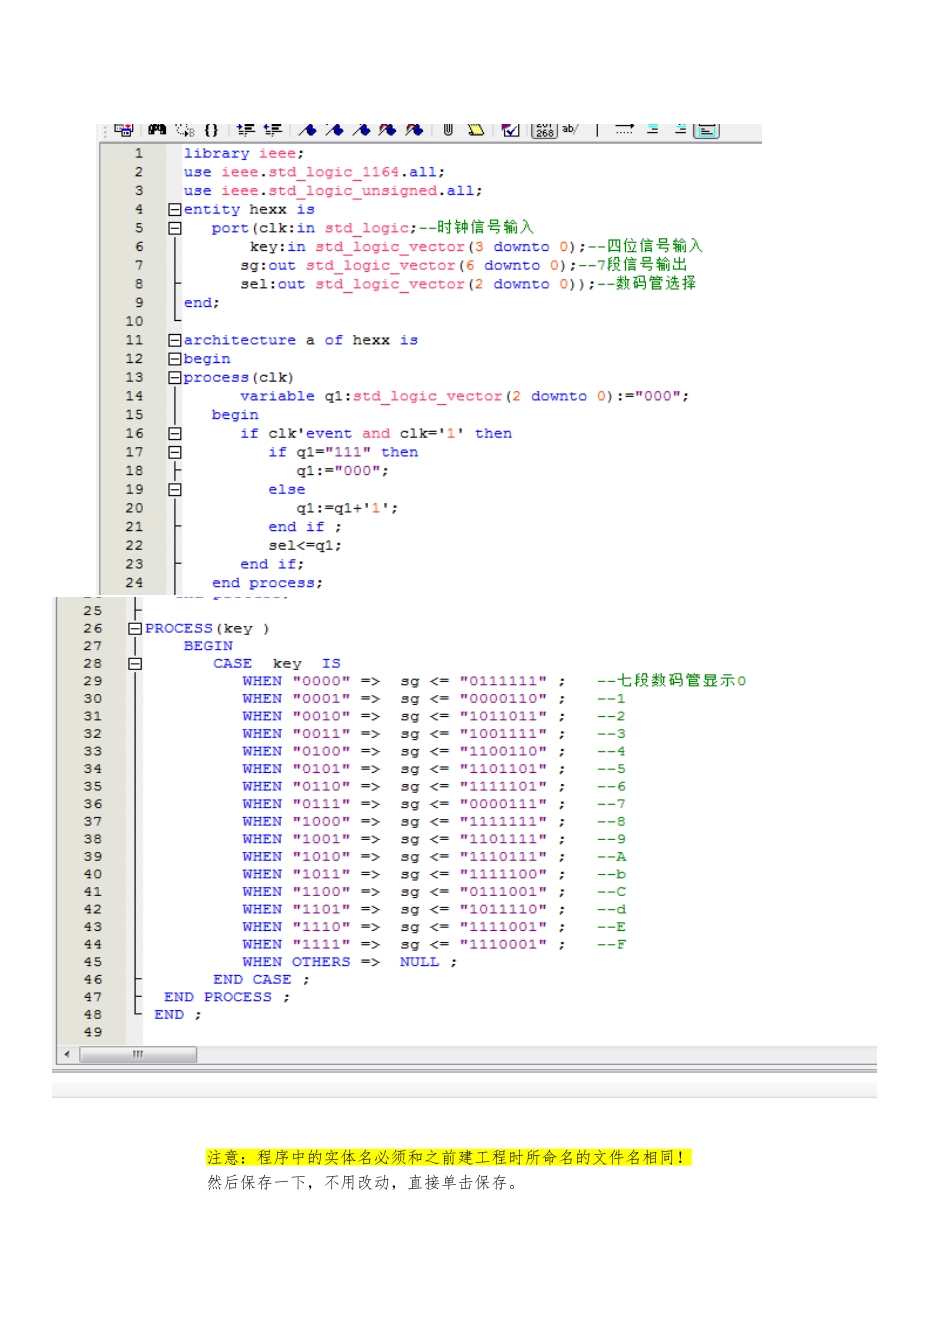Click the "end process;" text on line 24

[x=267, y=583]
